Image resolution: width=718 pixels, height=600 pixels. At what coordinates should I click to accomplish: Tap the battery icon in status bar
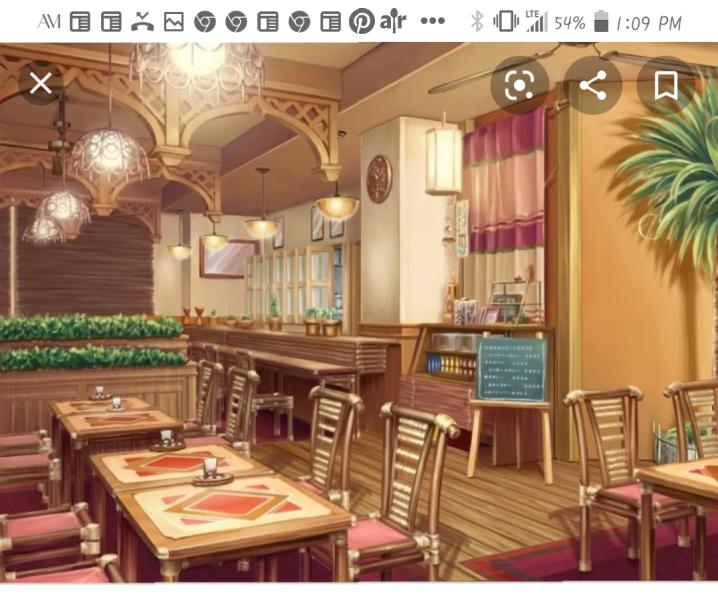[x=600, y=21]
